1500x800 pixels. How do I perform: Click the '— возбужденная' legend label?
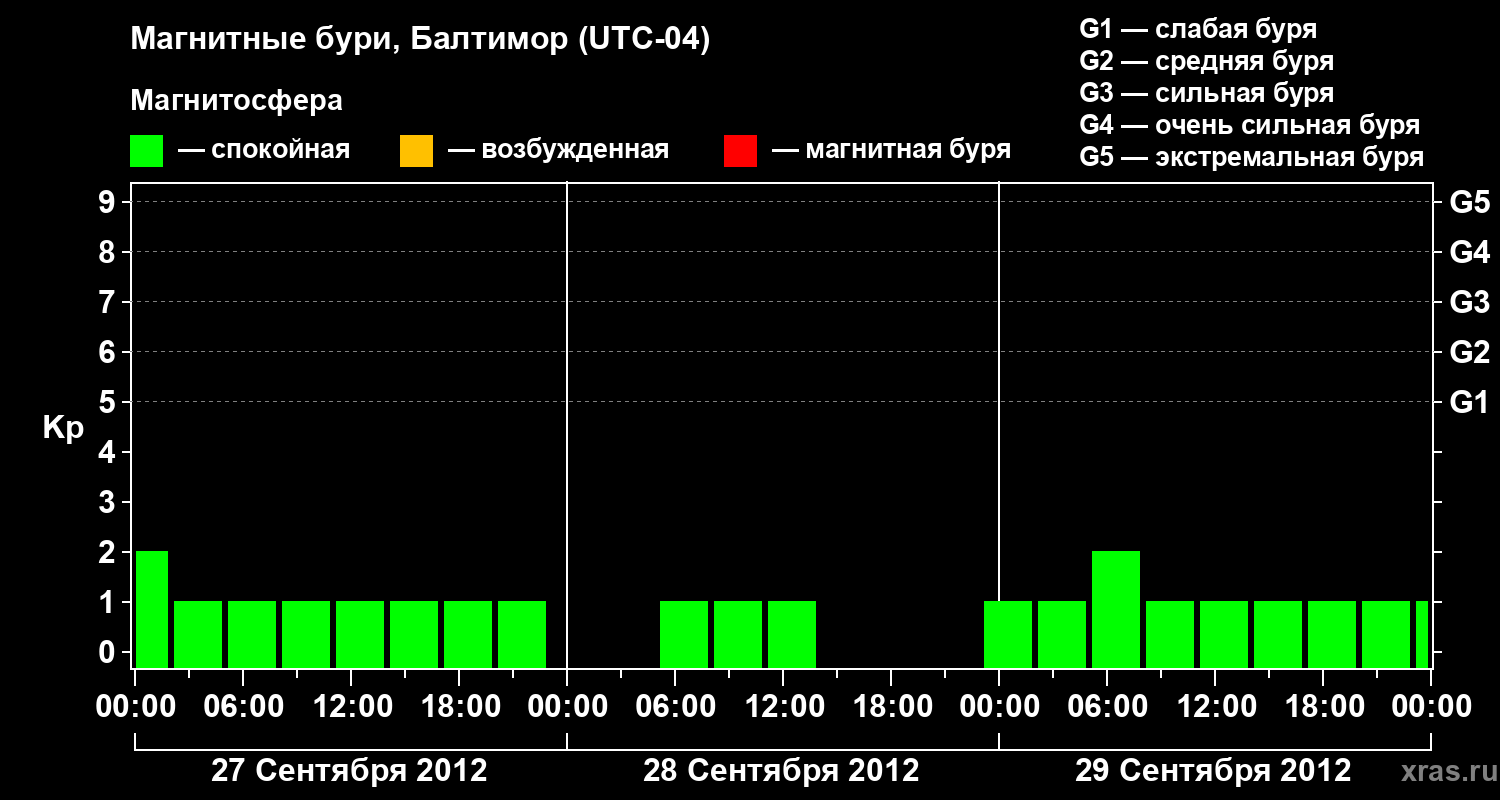pos(558,150)
